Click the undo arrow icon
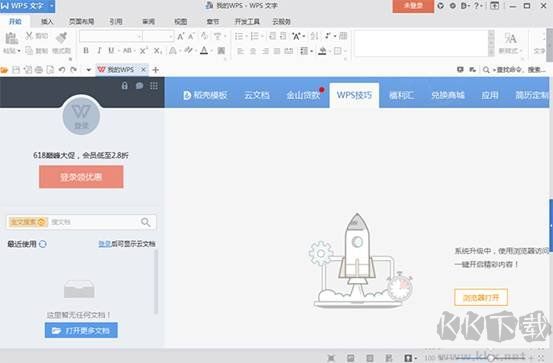The height and width of the screenshot is (363, 553). tap(62, 70)
